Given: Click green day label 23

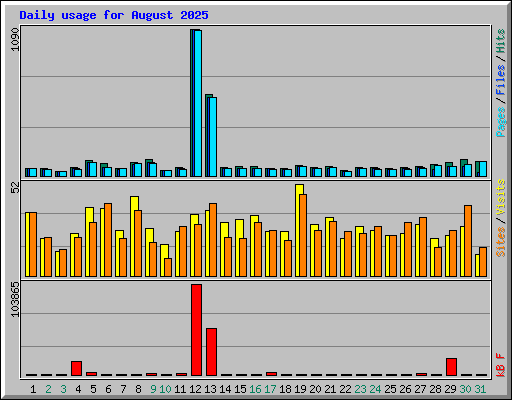Looking at the screenshot, I should point(360,389).
